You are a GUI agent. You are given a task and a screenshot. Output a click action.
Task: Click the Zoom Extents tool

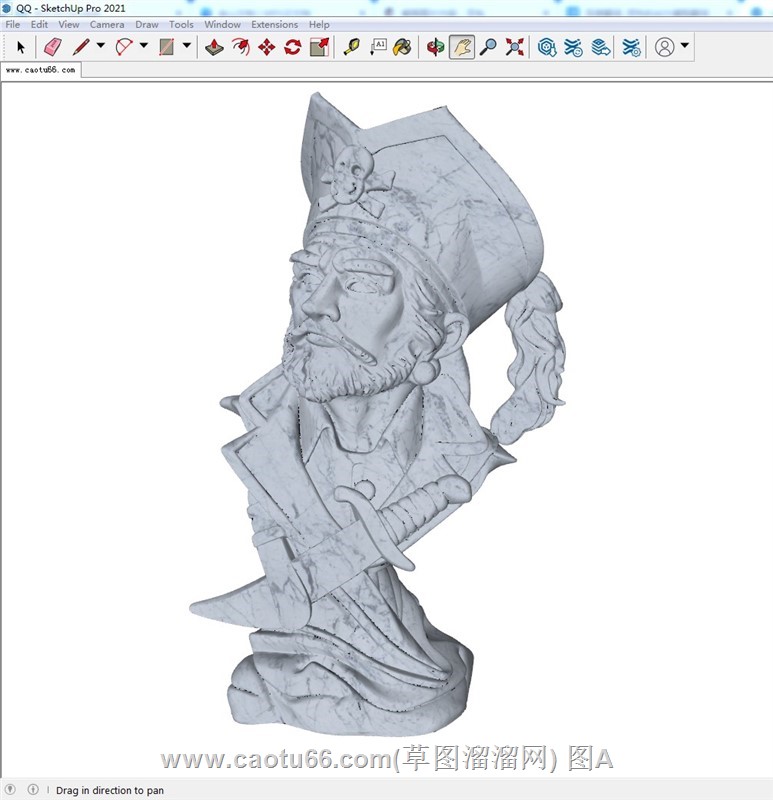(515, 47)
